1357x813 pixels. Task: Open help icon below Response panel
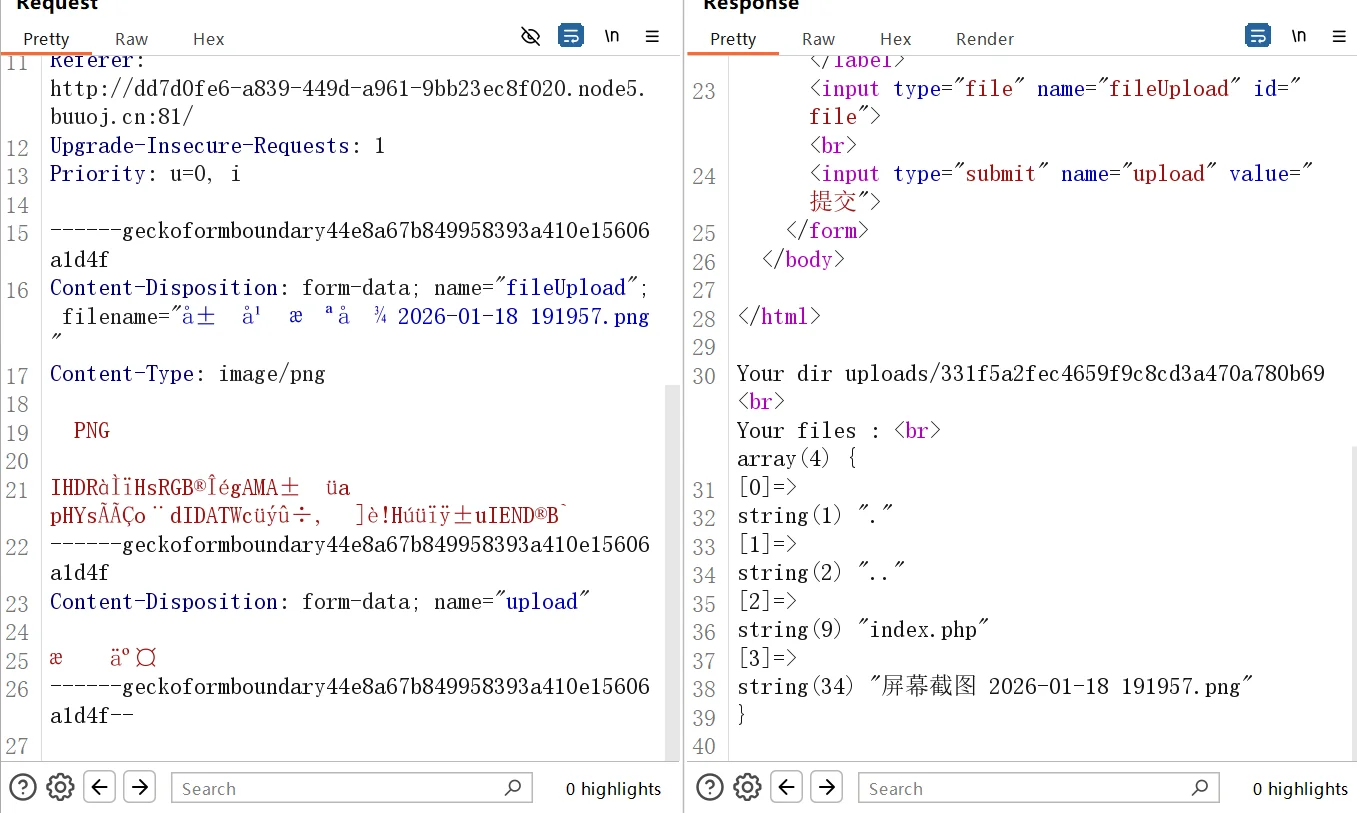pos(710,787)
